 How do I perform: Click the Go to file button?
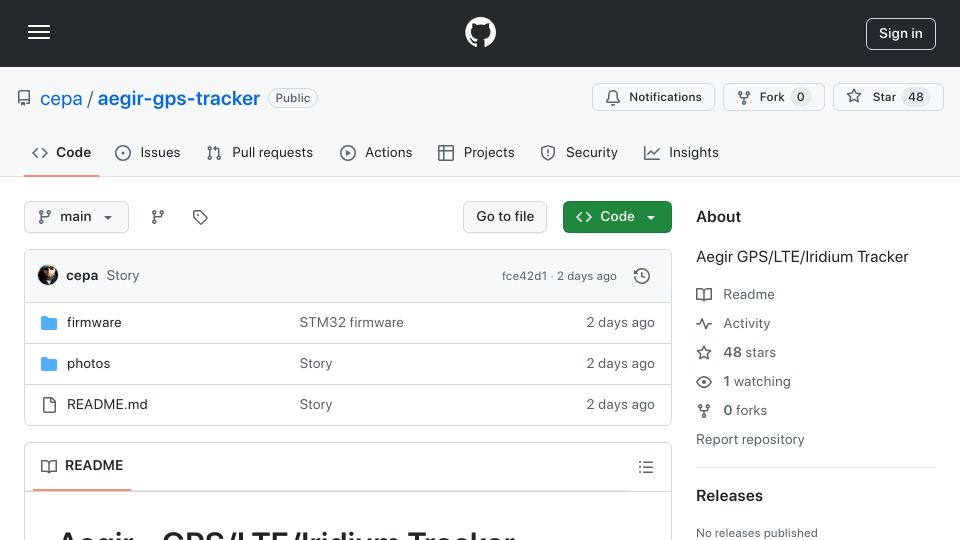pos(505,217)
